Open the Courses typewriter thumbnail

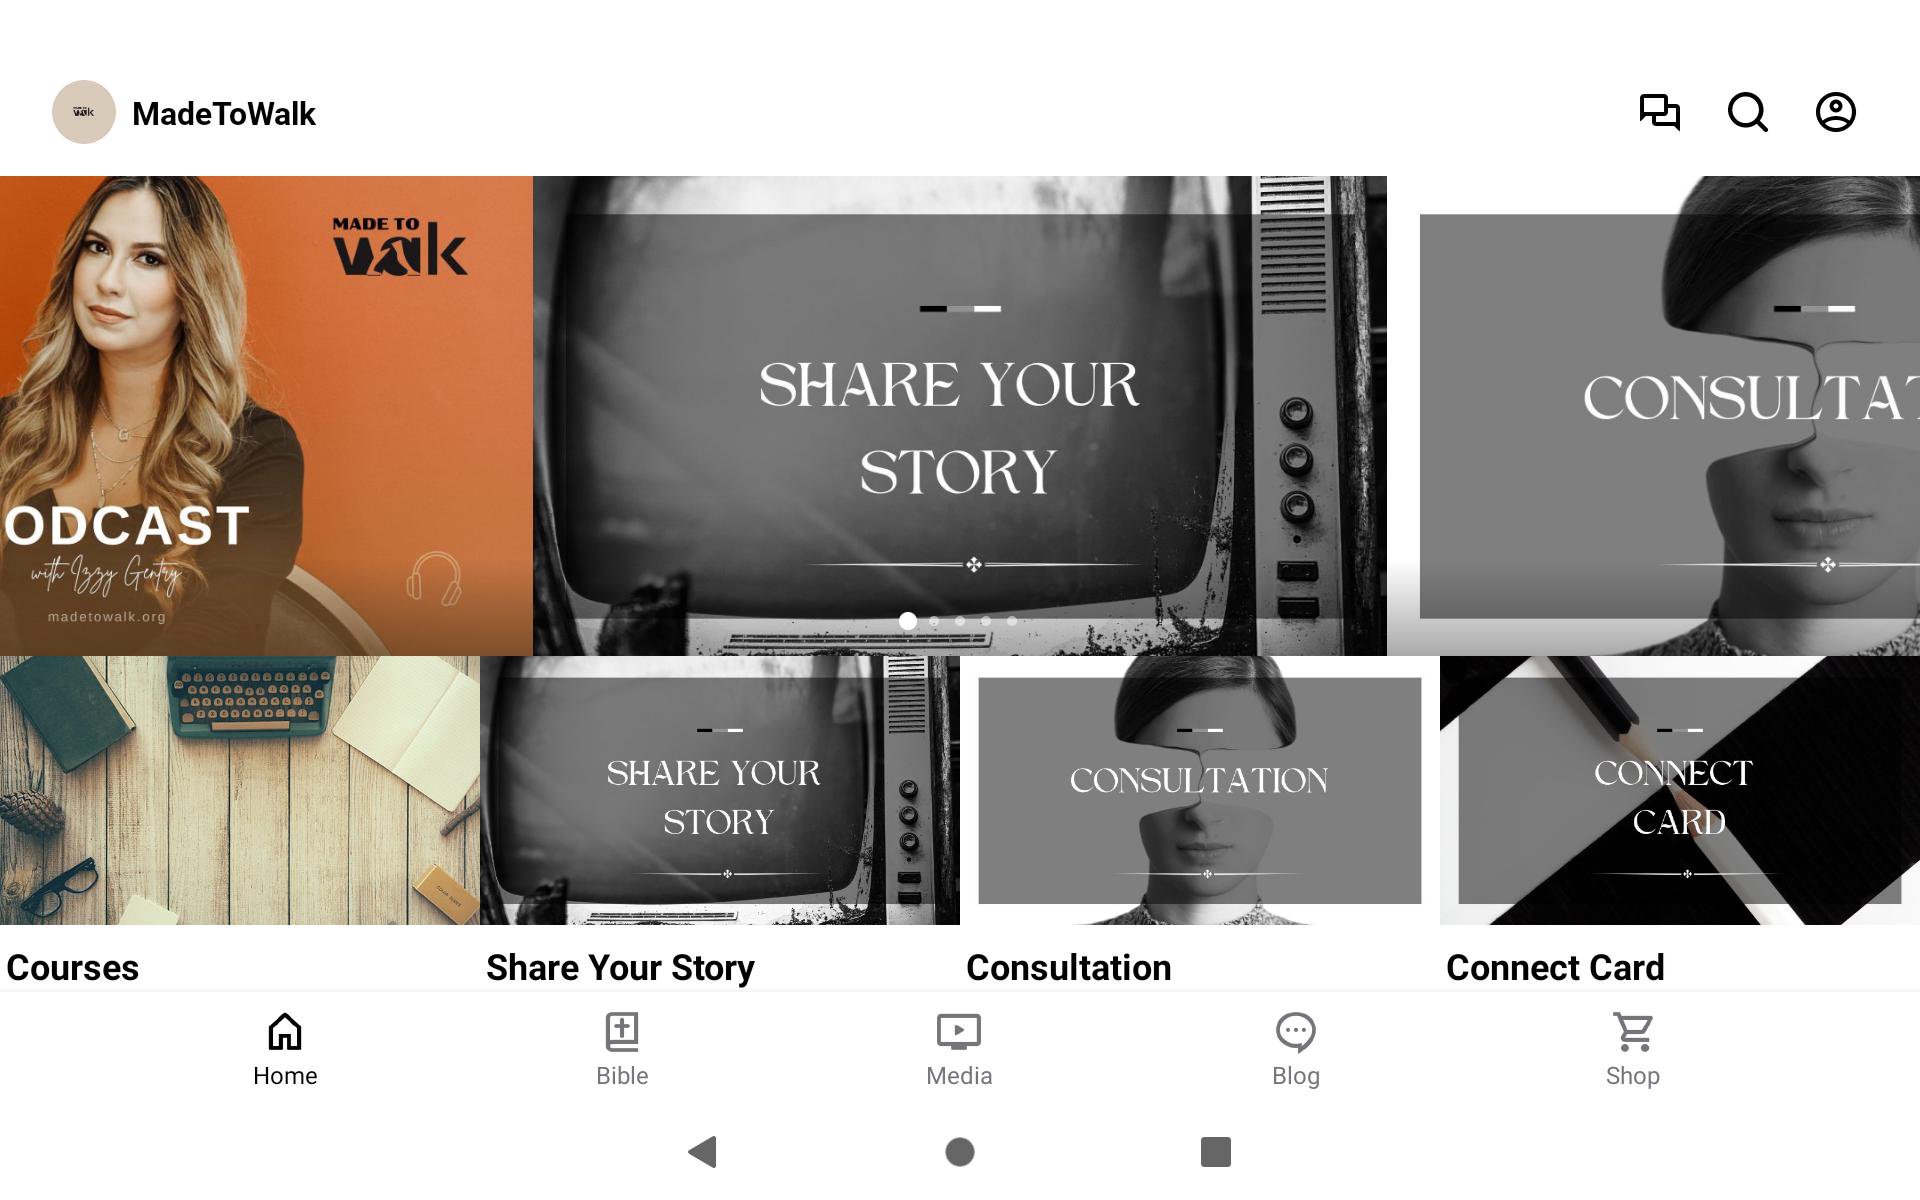pos(240,790)
